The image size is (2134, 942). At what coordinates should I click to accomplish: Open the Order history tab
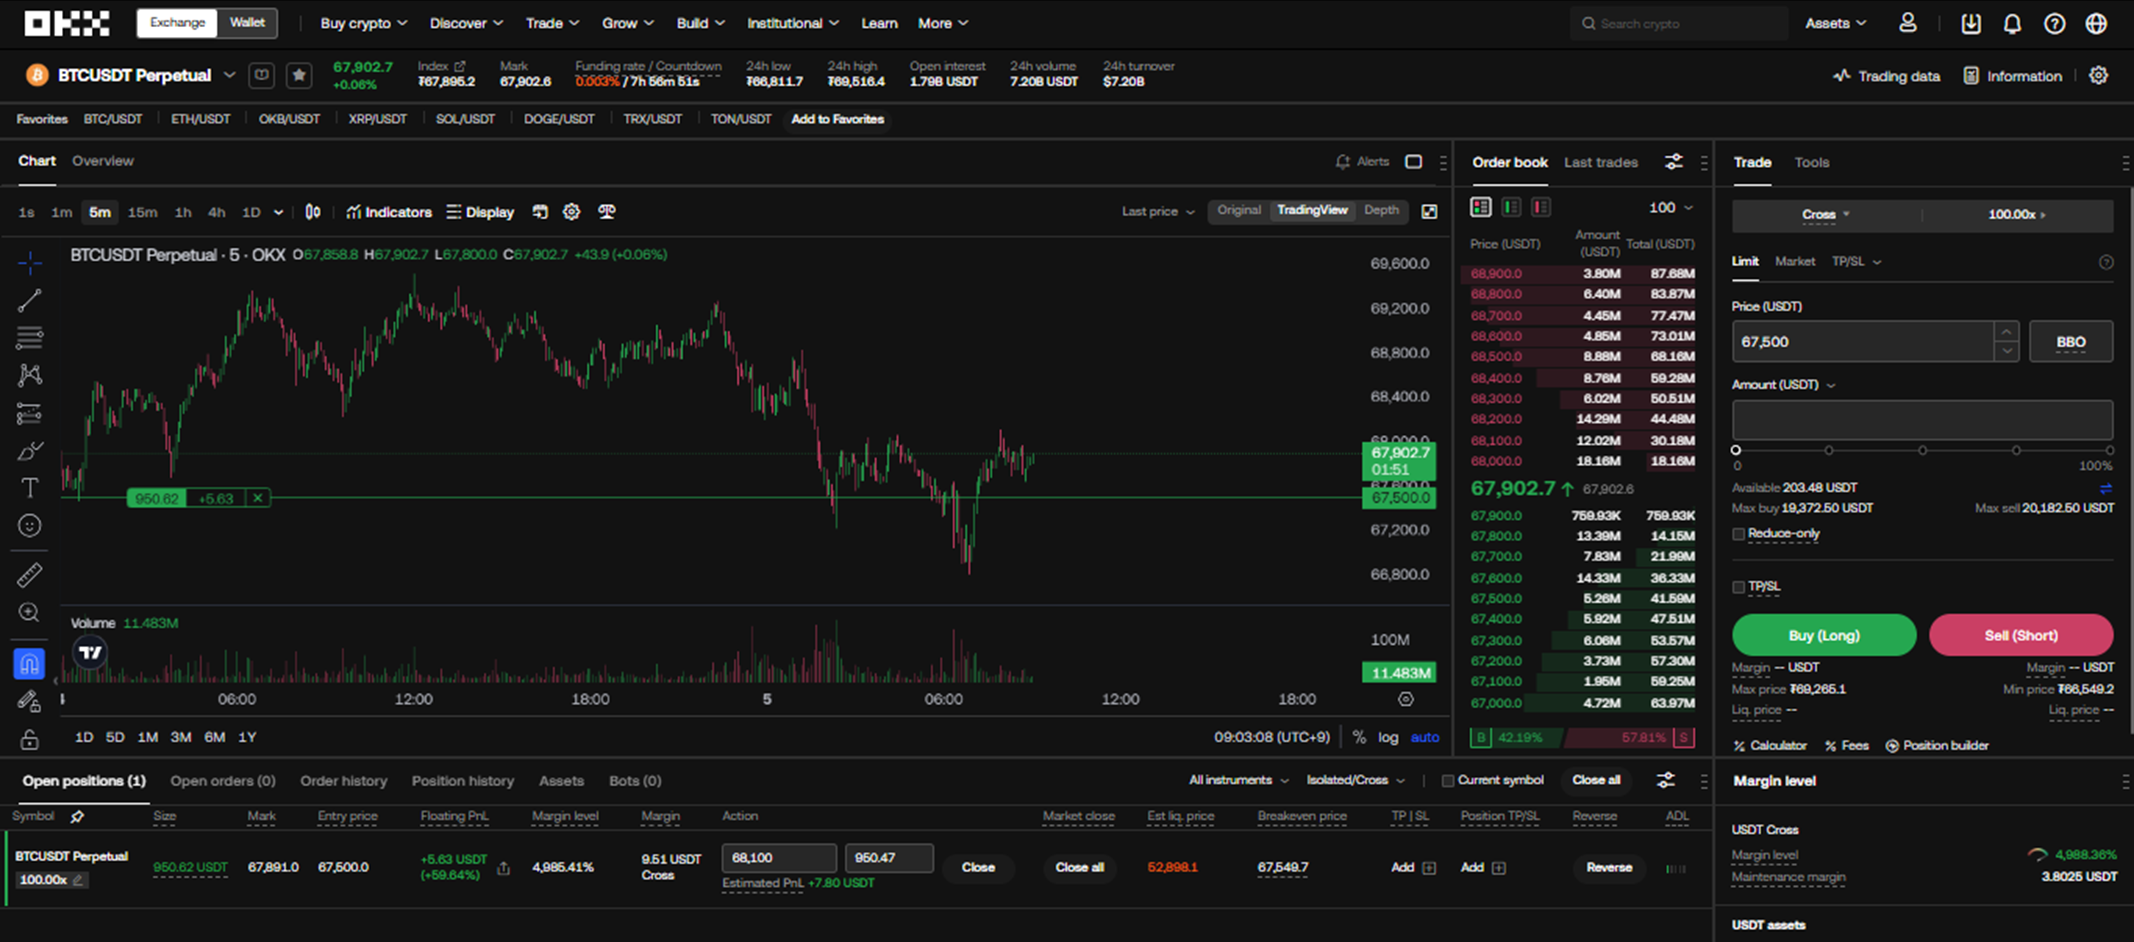pos(343,780)
